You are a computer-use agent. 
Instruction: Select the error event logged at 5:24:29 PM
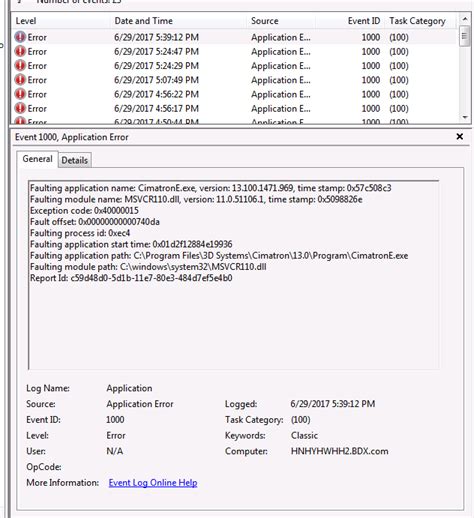(235, 66)
